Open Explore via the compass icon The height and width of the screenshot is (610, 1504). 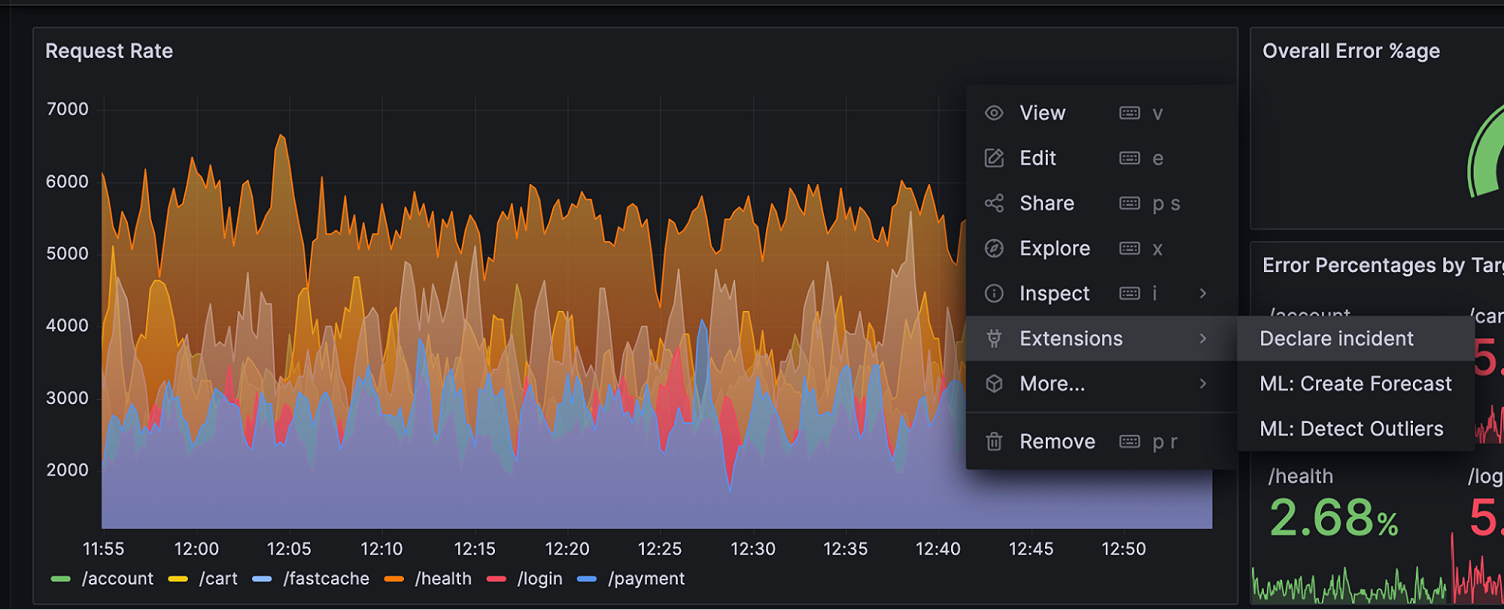click(994, 248)
